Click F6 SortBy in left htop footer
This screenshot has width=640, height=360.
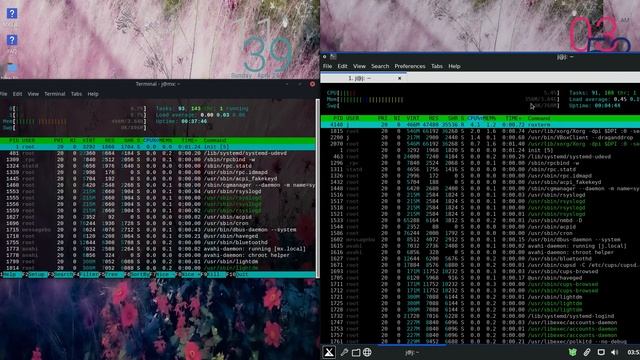pos(139,275)
